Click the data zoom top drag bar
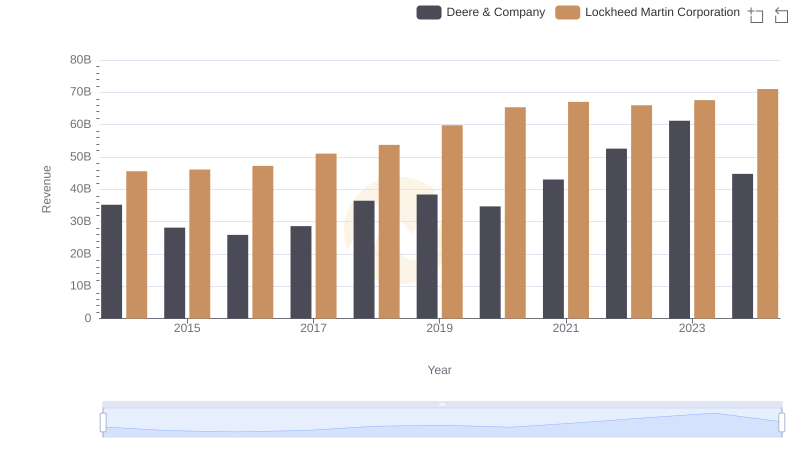Image resolution: width=800 pixels, height=461 pixels. (x=442, y=404)
